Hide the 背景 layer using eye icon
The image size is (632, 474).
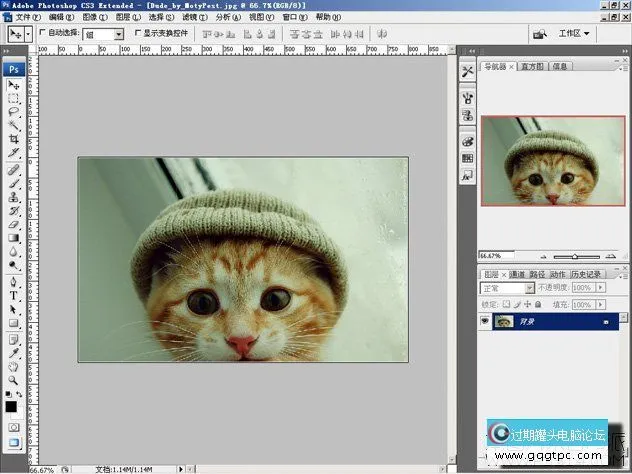click(485, 321)
